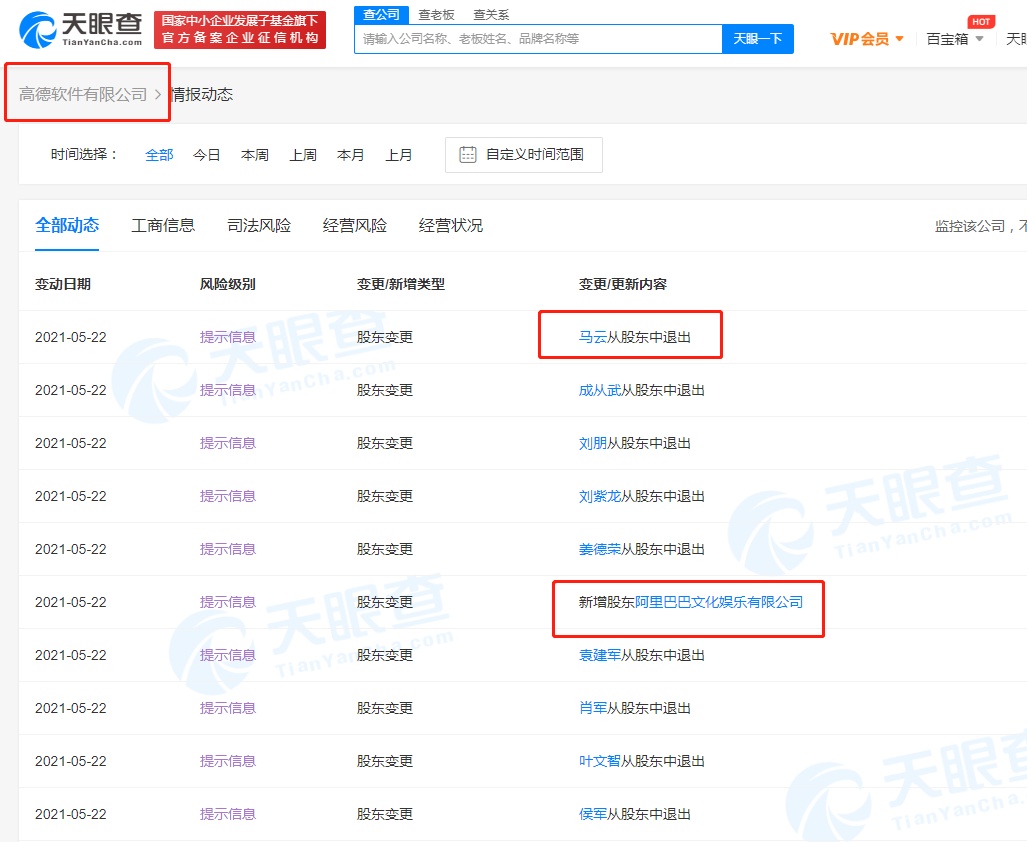Select 上周 time filter
Screen dimensions: 1027x842
click(x=303, y=155)
